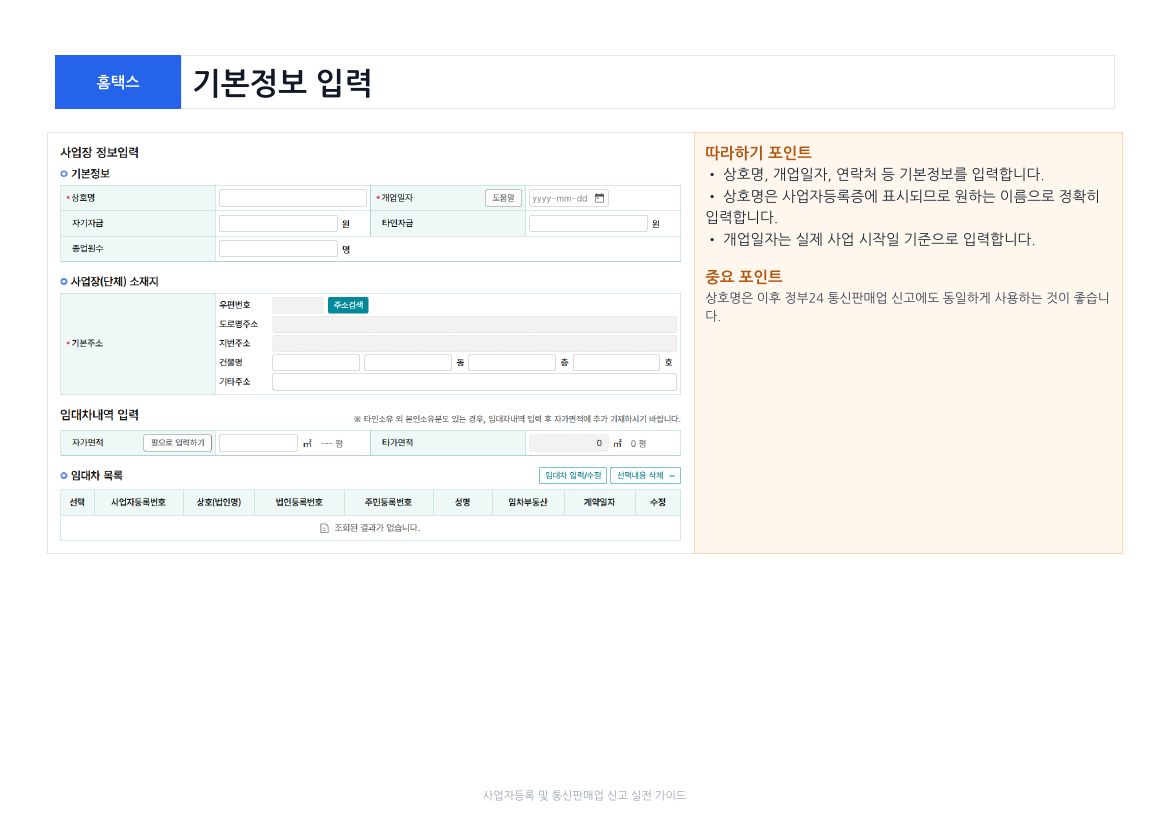Click the 선택내용 삭제 button

point(645,475)
